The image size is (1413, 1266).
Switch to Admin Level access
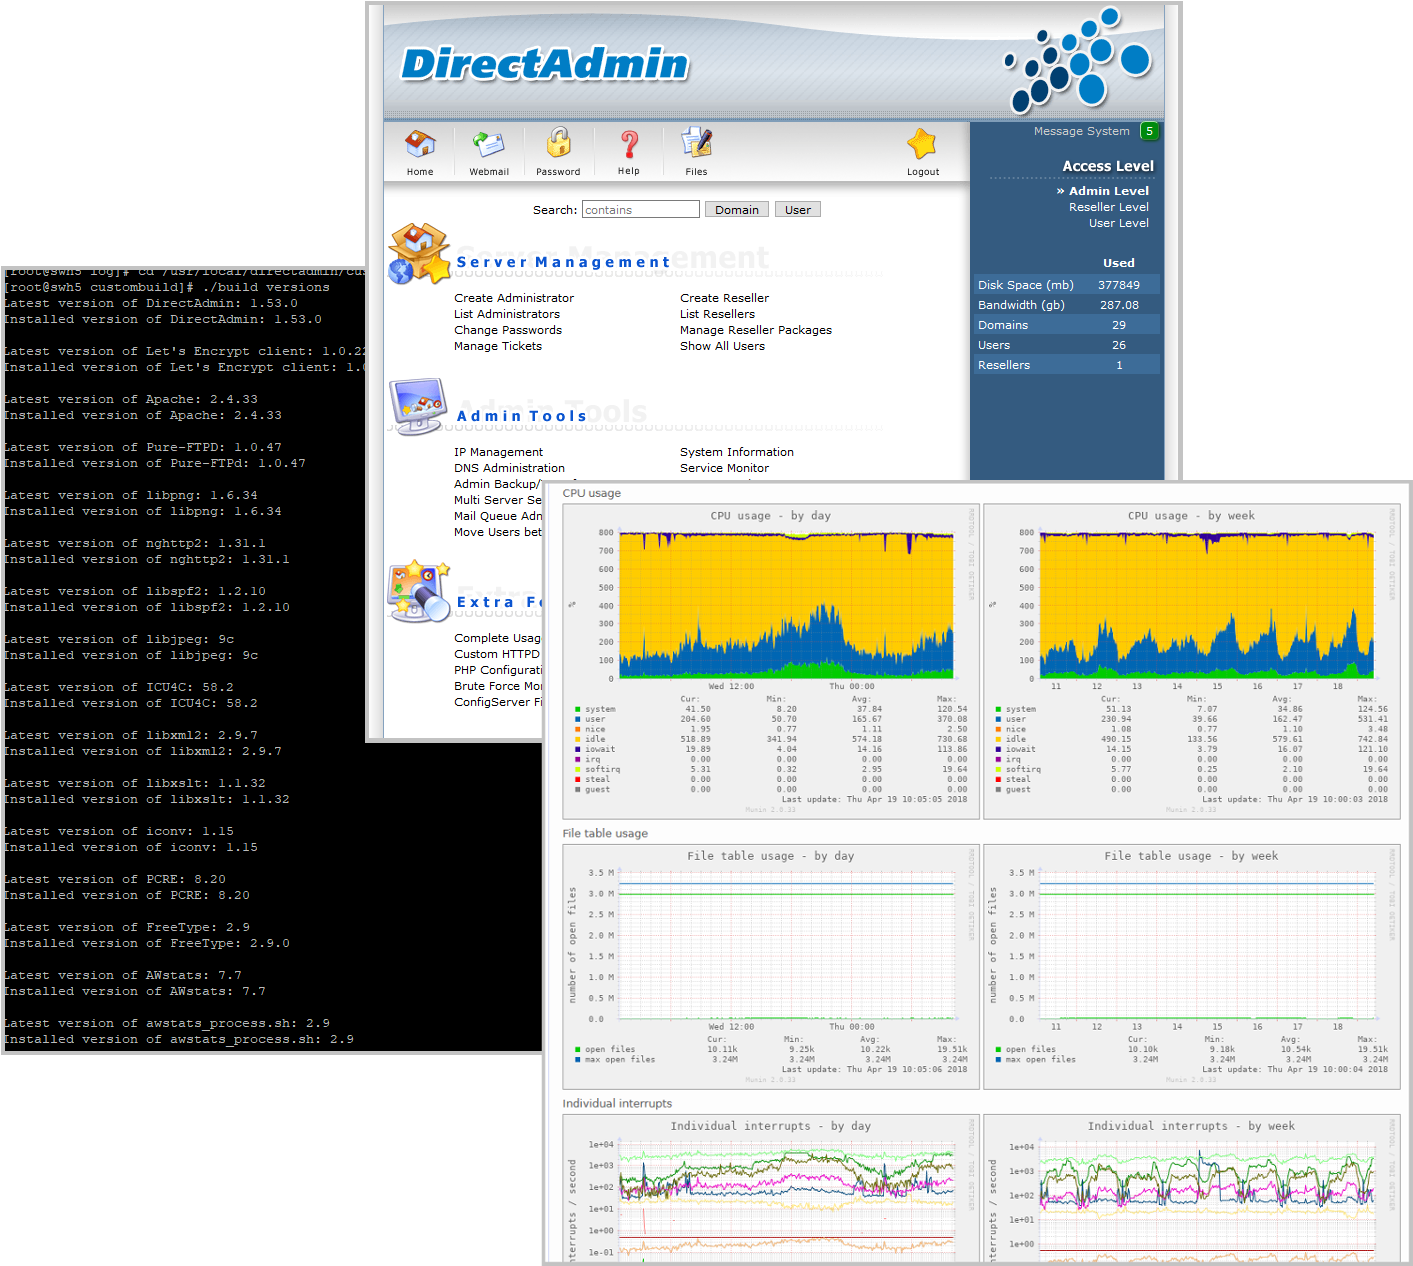pos(1109,191)
